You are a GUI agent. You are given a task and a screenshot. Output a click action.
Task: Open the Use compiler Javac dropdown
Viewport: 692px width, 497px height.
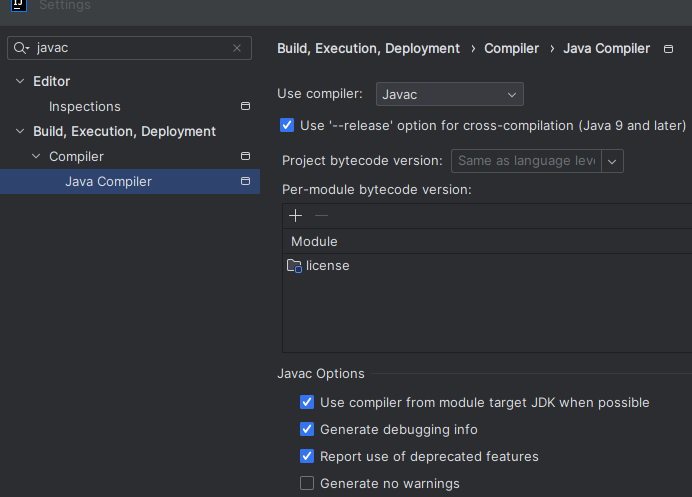450,94
